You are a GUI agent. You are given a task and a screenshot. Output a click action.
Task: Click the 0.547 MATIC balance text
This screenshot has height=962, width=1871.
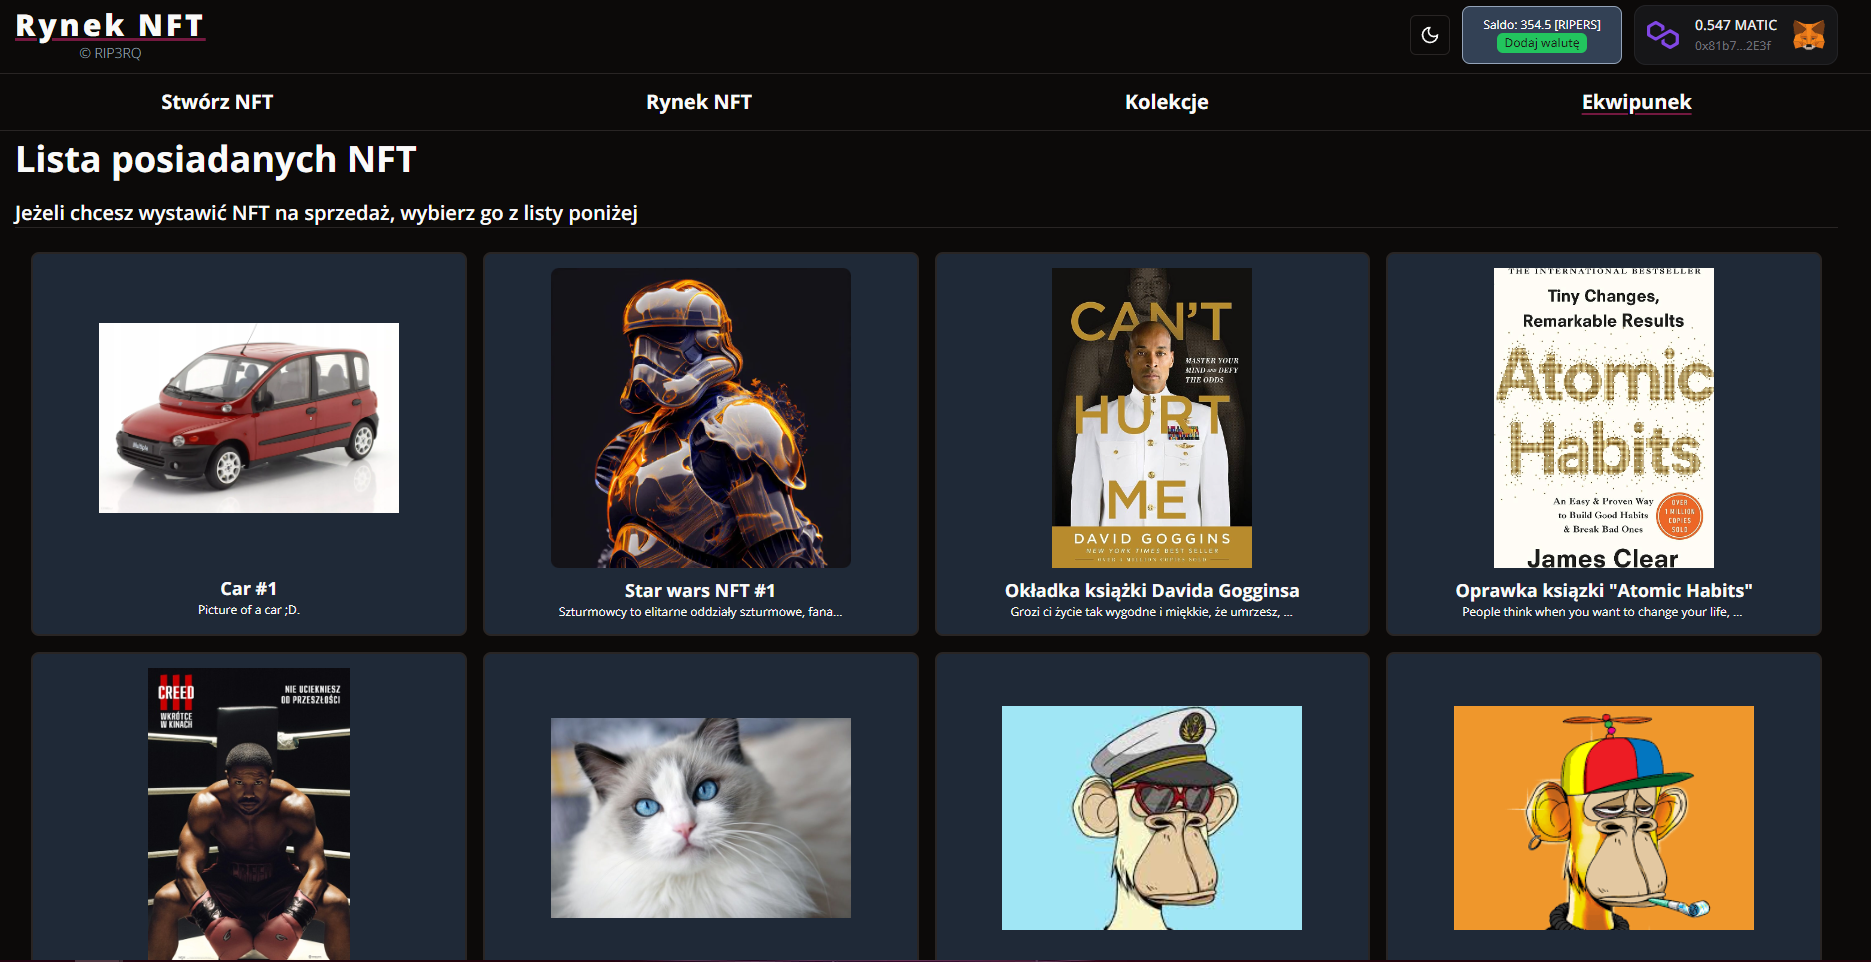pyautogui.click(x=1736, y=25)
